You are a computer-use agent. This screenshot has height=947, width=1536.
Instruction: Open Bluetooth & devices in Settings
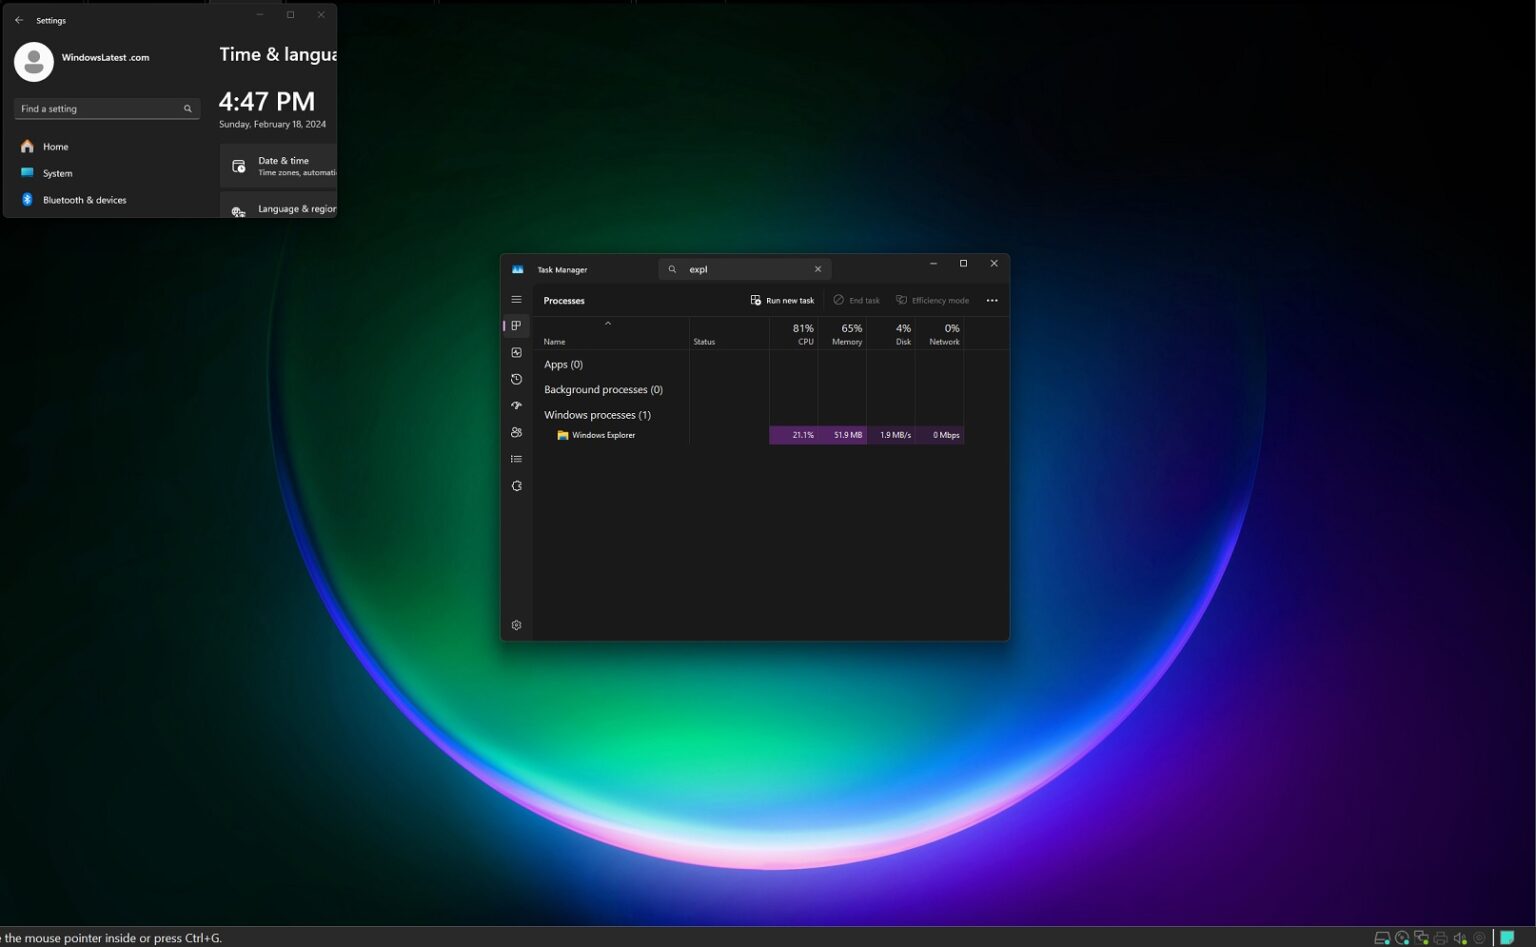84,200
